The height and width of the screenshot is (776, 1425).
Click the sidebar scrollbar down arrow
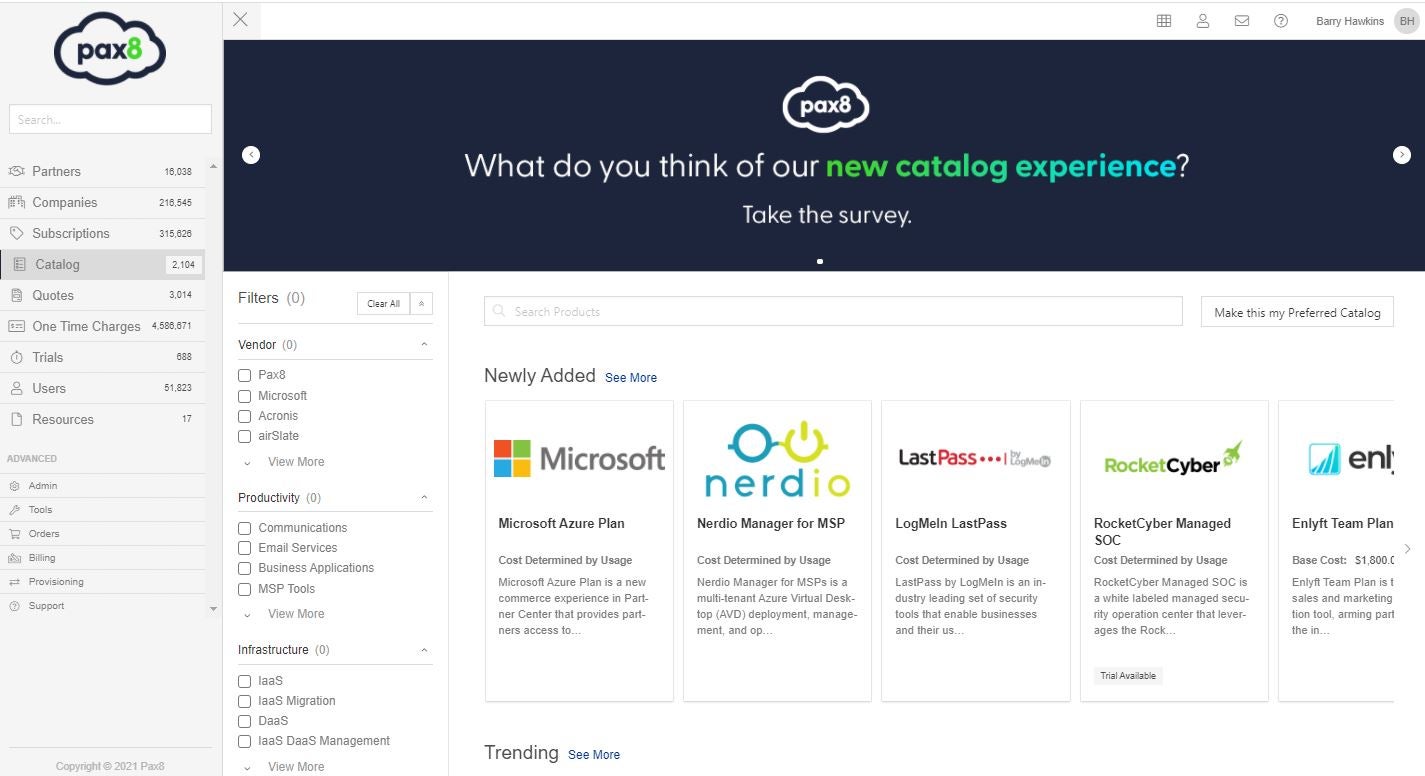213,608
